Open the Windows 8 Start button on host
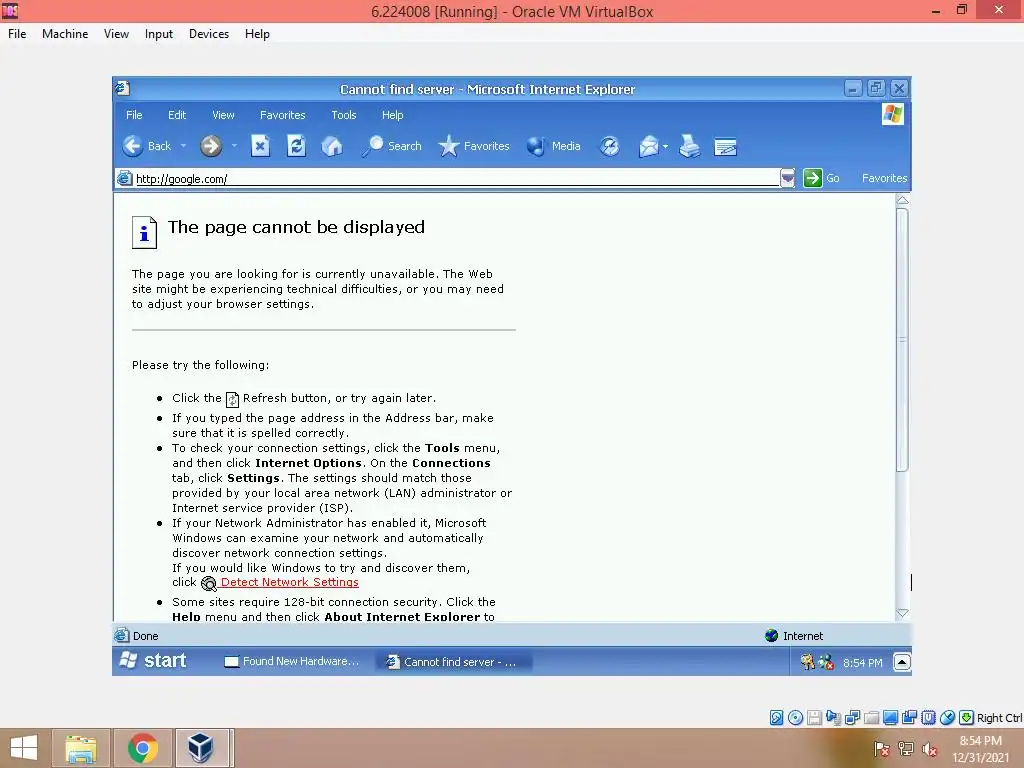The image size is (1024, 768). click(24, 748)
